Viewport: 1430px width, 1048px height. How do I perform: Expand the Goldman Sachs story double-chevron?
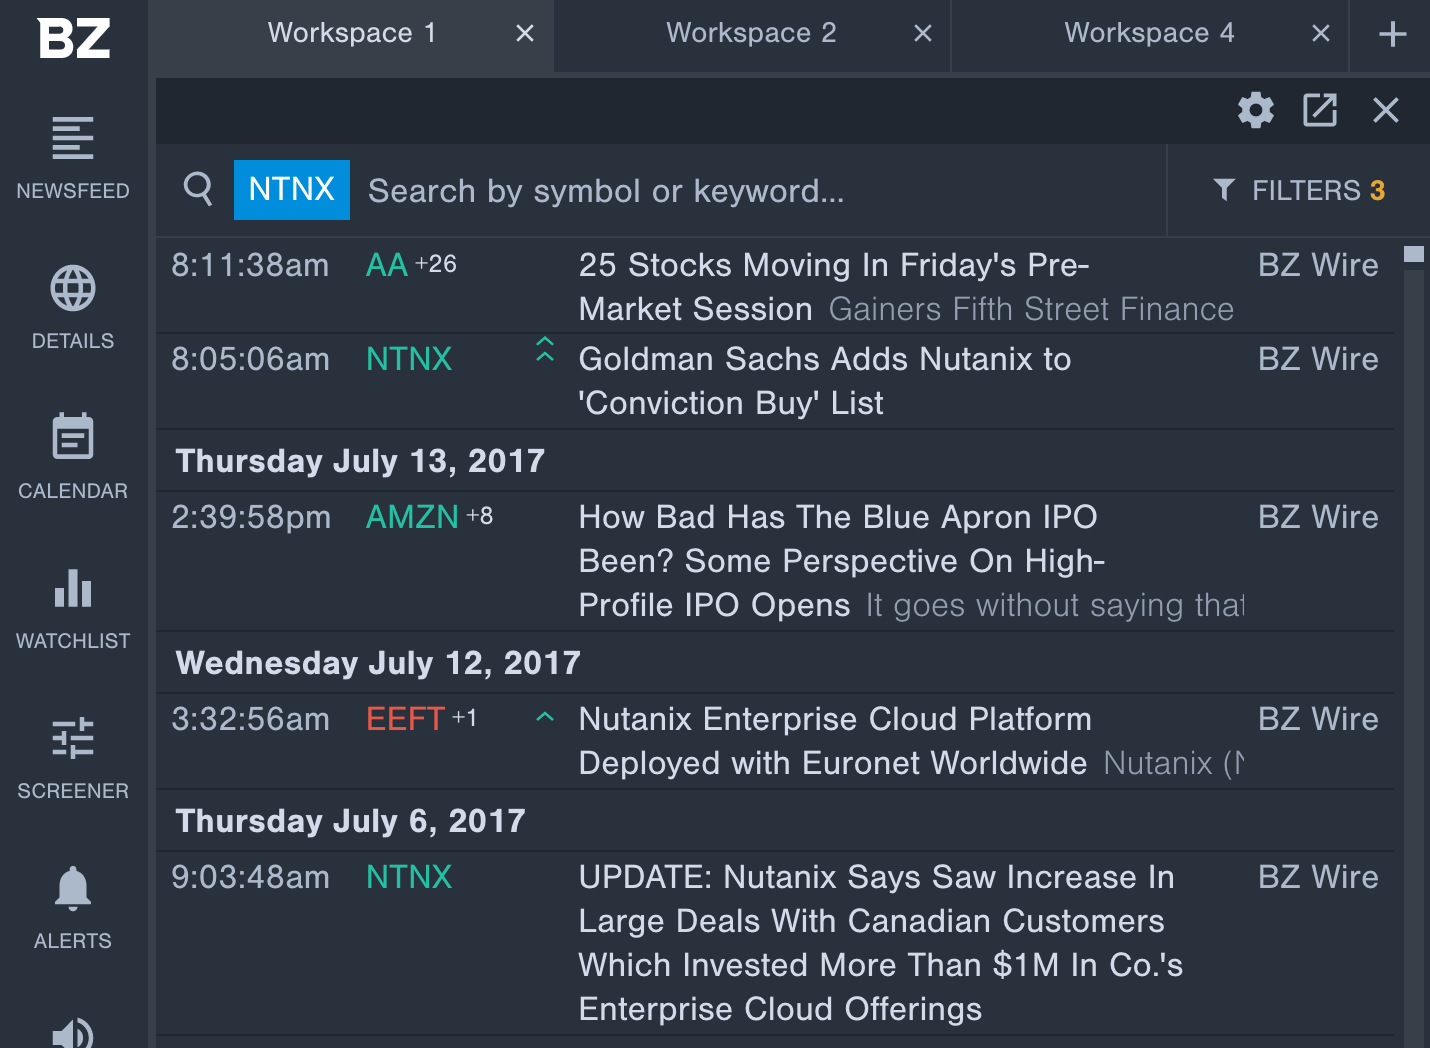click(x=545, y=349)
